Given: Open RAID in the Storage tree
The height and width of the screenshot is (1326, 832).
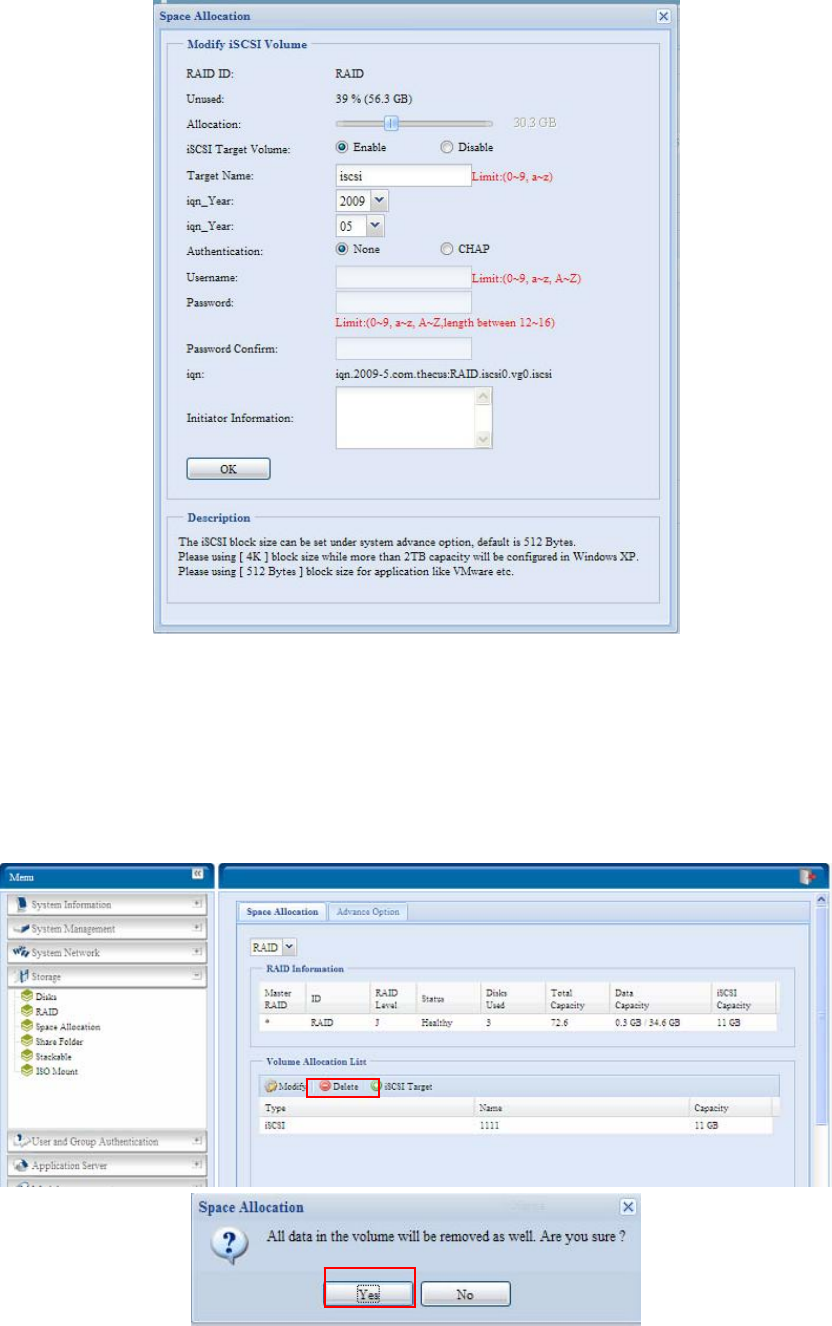Looking at the screenshot, I should (46, 1011).
